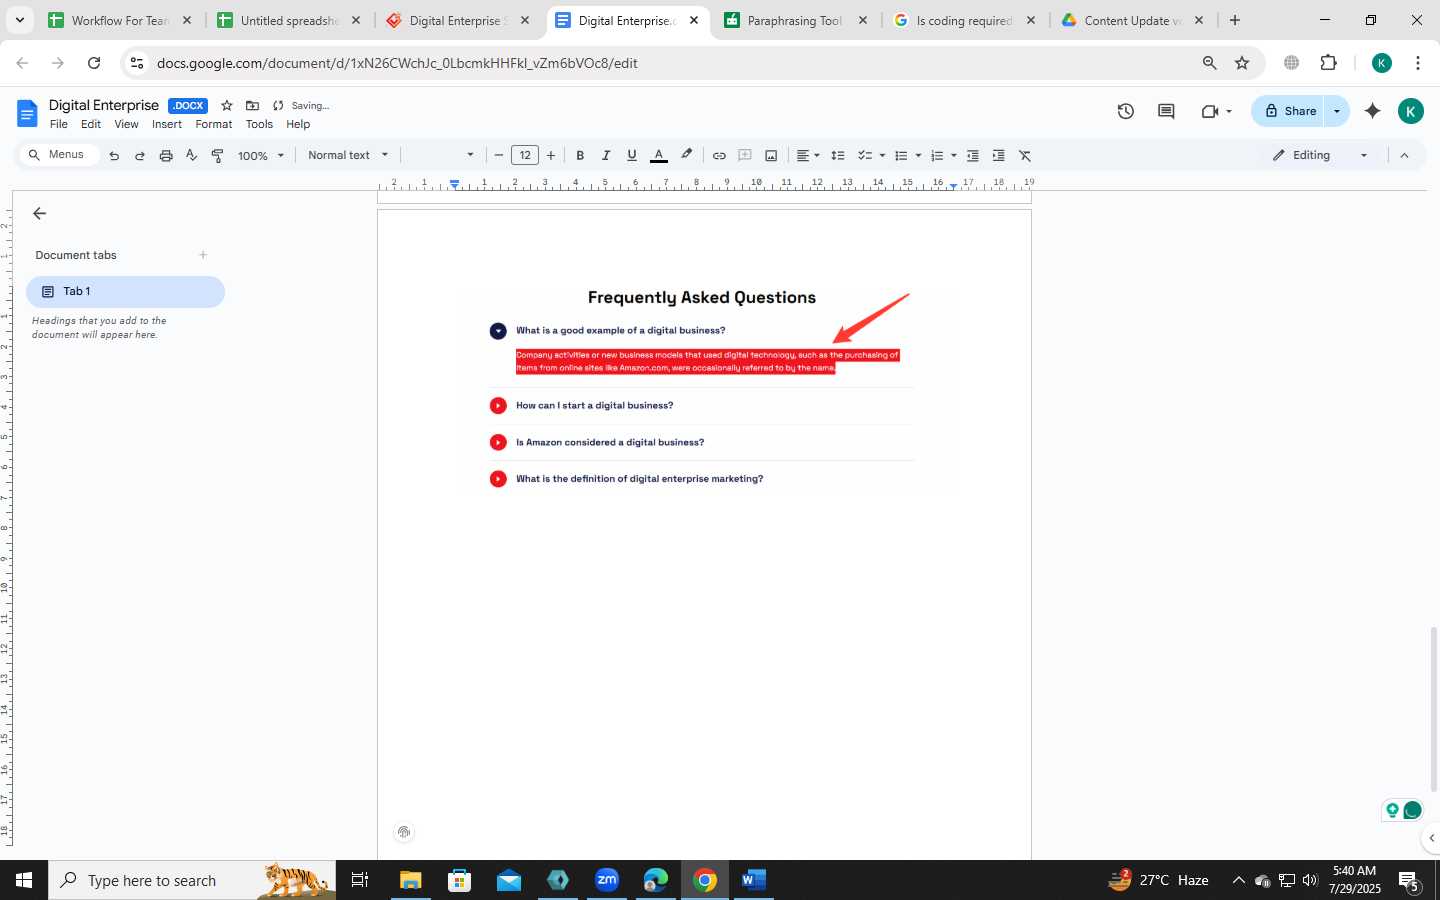Click the bulleted list icon
Image resolution: width=1440 pixels, height=900 pixels.
tap(901, 156)
